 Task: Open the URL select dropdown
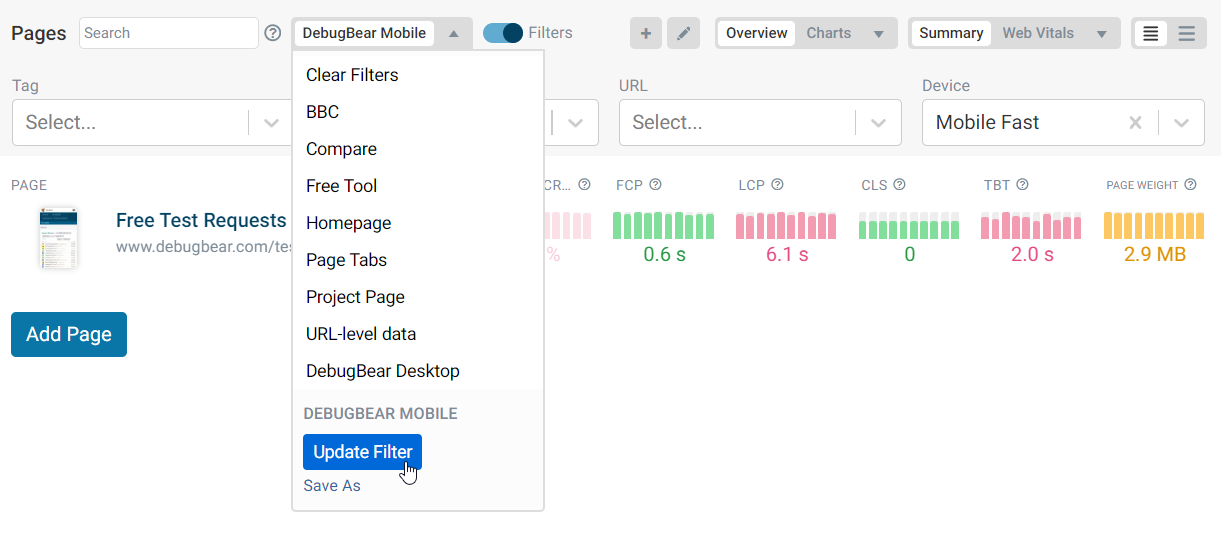click(x=760, y=123)
